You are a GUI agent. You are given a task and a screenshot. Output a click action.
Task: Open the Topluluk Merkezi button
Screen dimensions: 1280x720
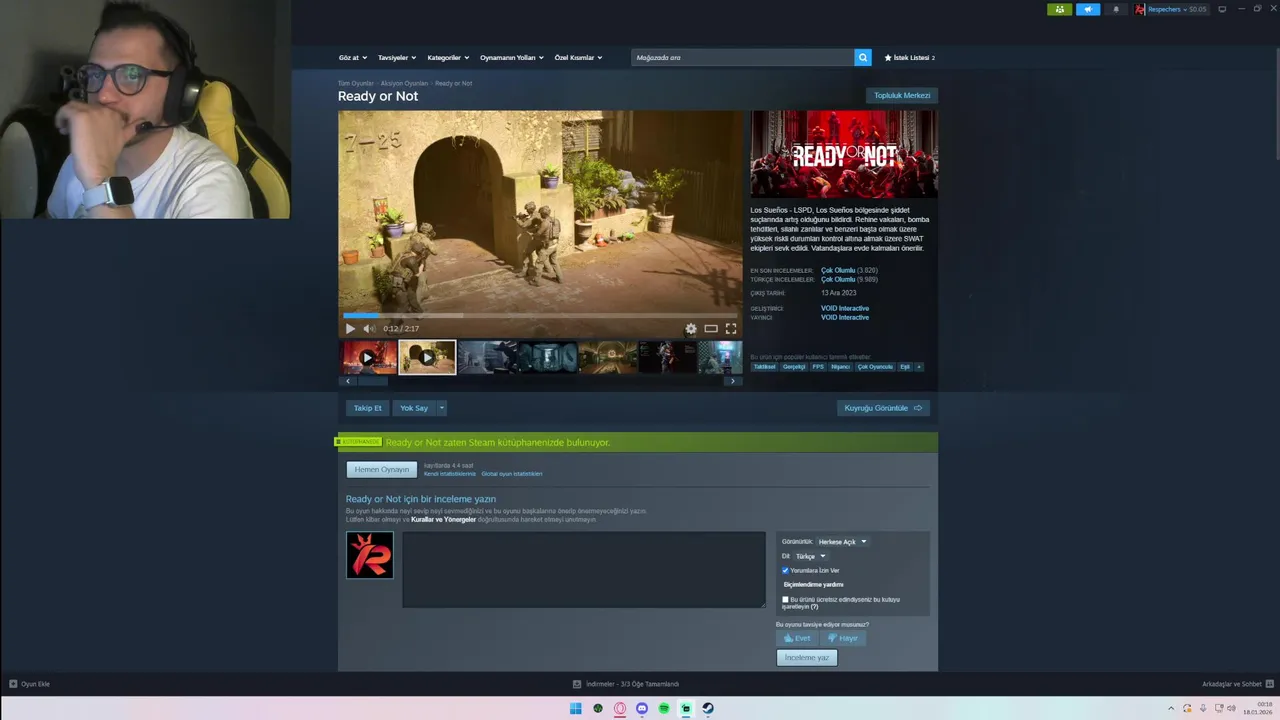point(902,96)
